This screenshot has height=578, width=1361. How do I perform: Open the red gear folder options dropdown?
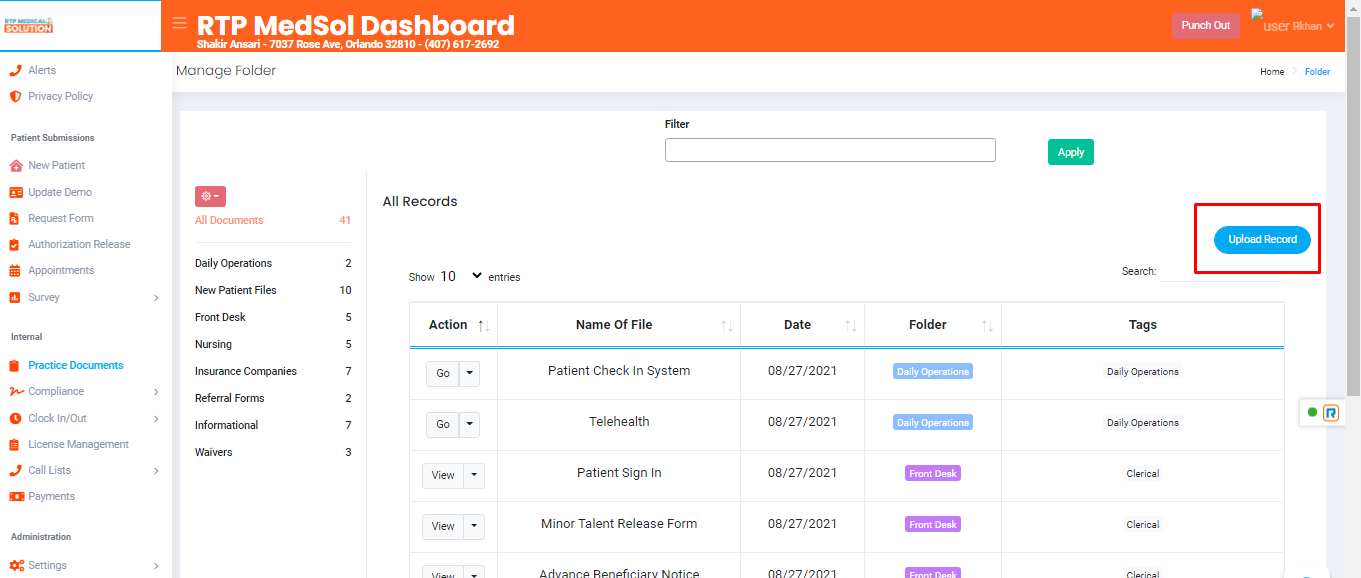coord(210,196)
